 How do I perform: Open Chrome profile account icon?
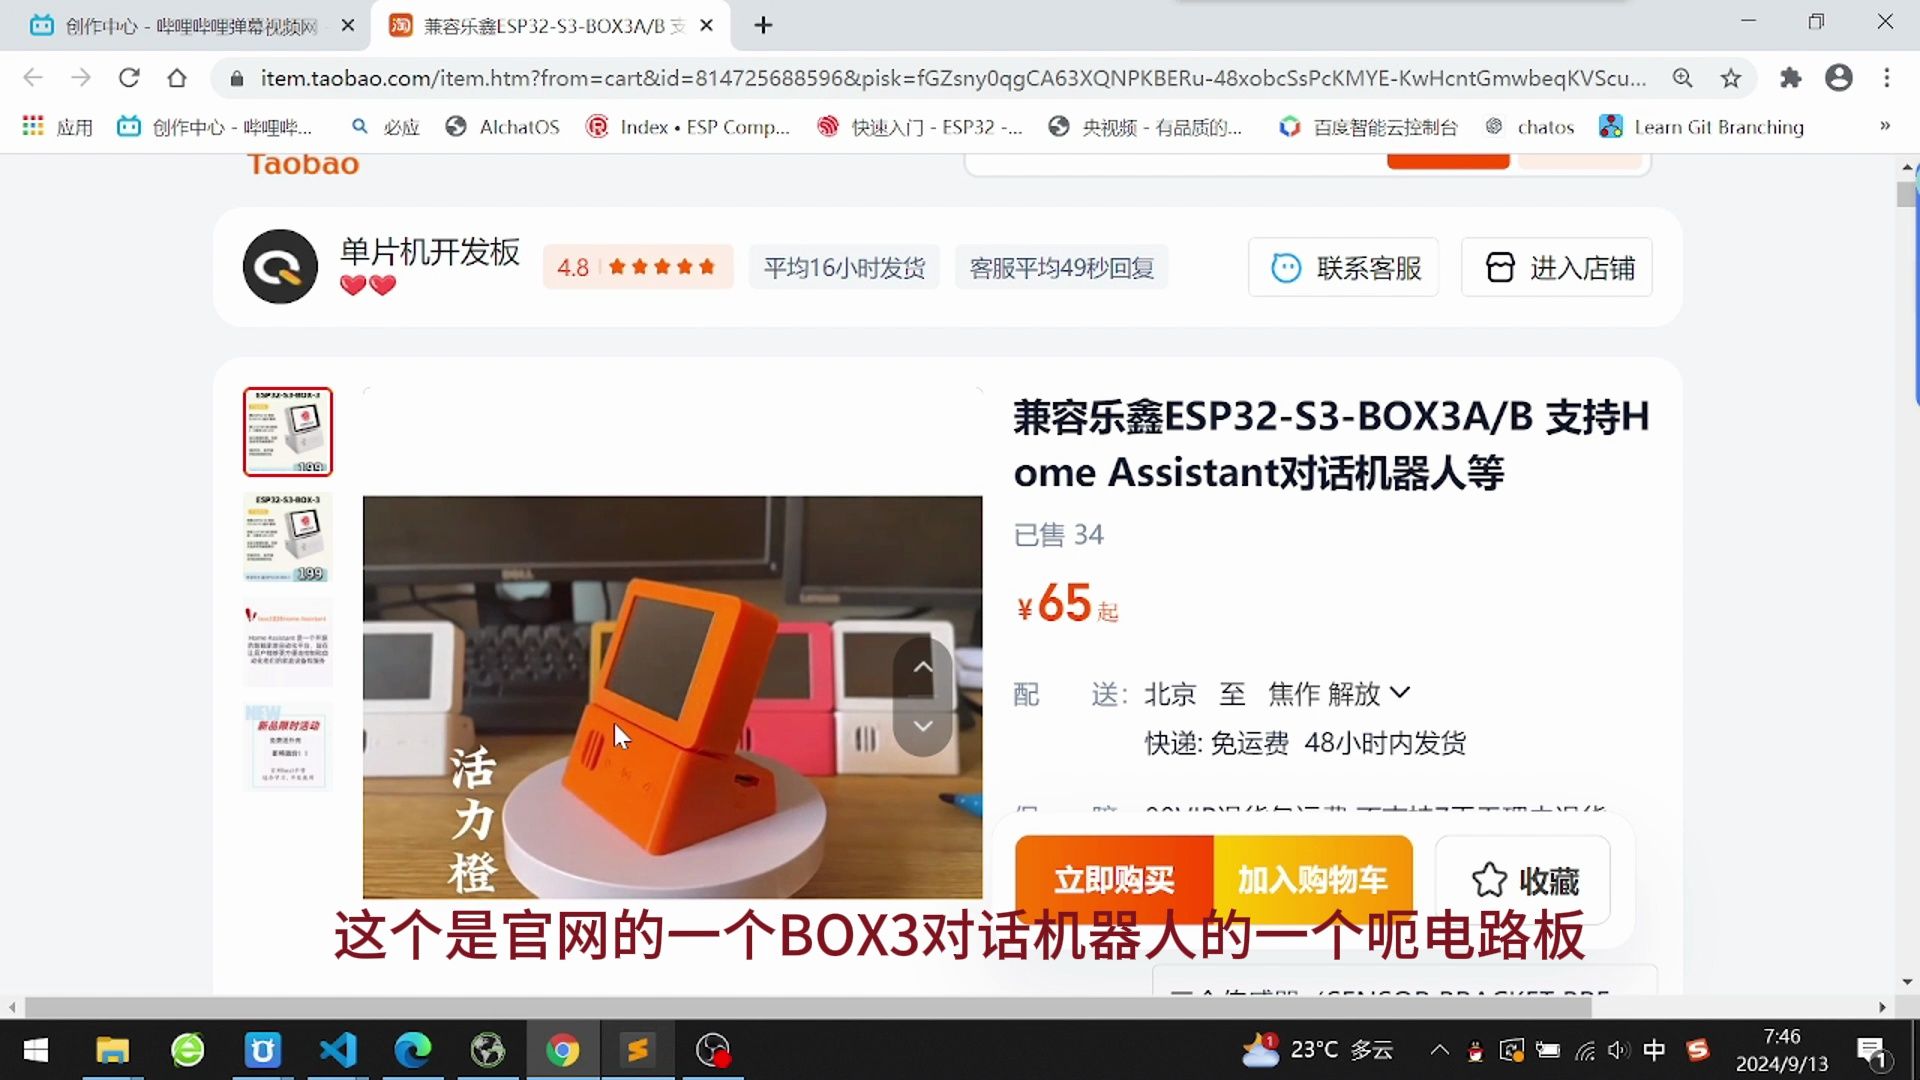tap(1839, 78)
